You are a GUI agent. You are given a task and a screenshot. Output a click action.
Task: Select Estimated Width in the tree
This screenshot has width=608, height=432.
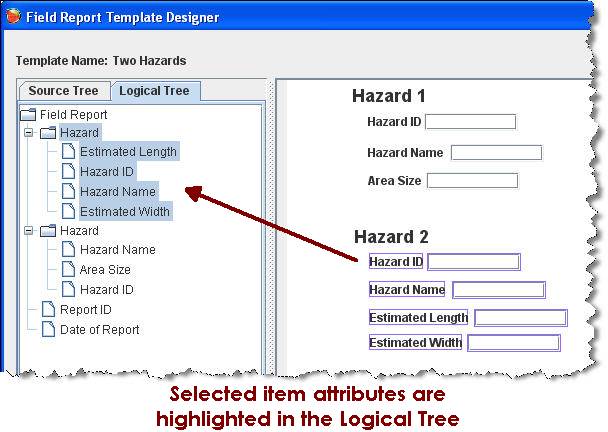[125, 211]
